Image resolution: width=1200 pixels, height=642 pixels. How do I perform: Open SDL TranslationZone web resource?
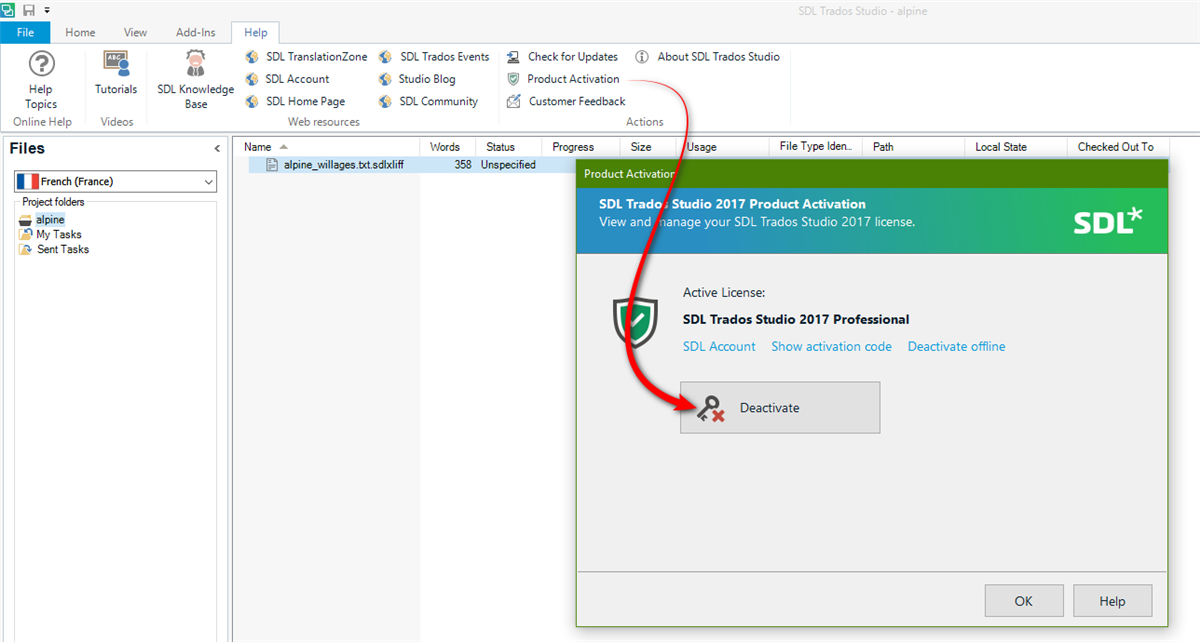coord(313,56)
